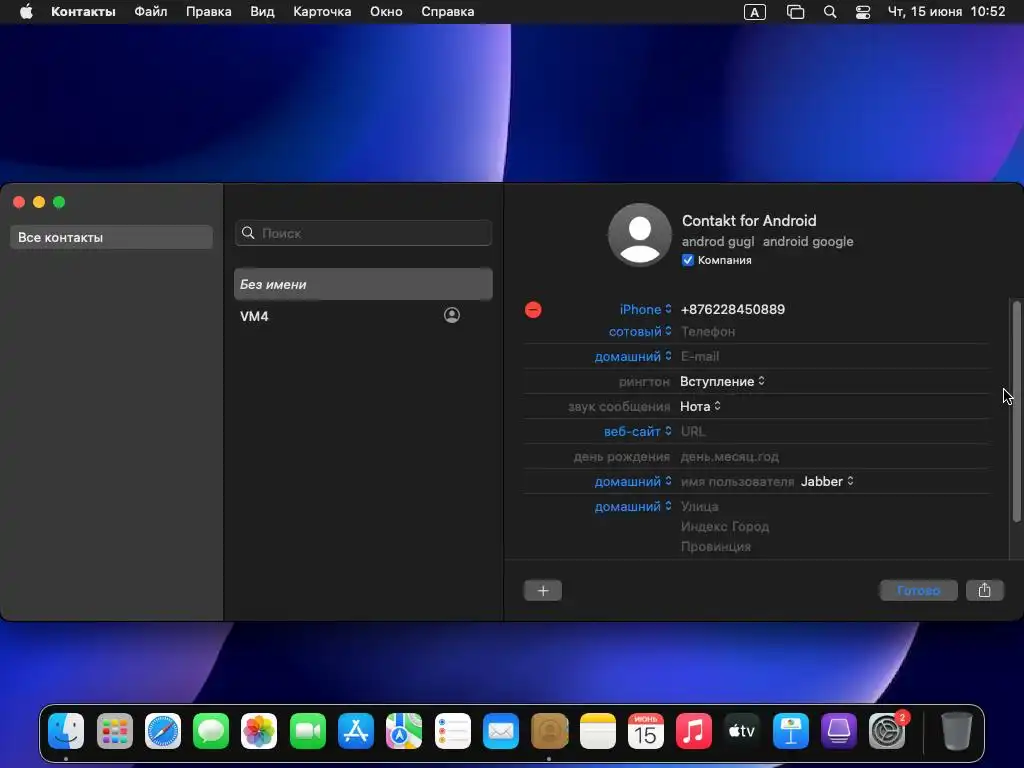Click the URL field
1024x768 pixels.
[693, 431]
